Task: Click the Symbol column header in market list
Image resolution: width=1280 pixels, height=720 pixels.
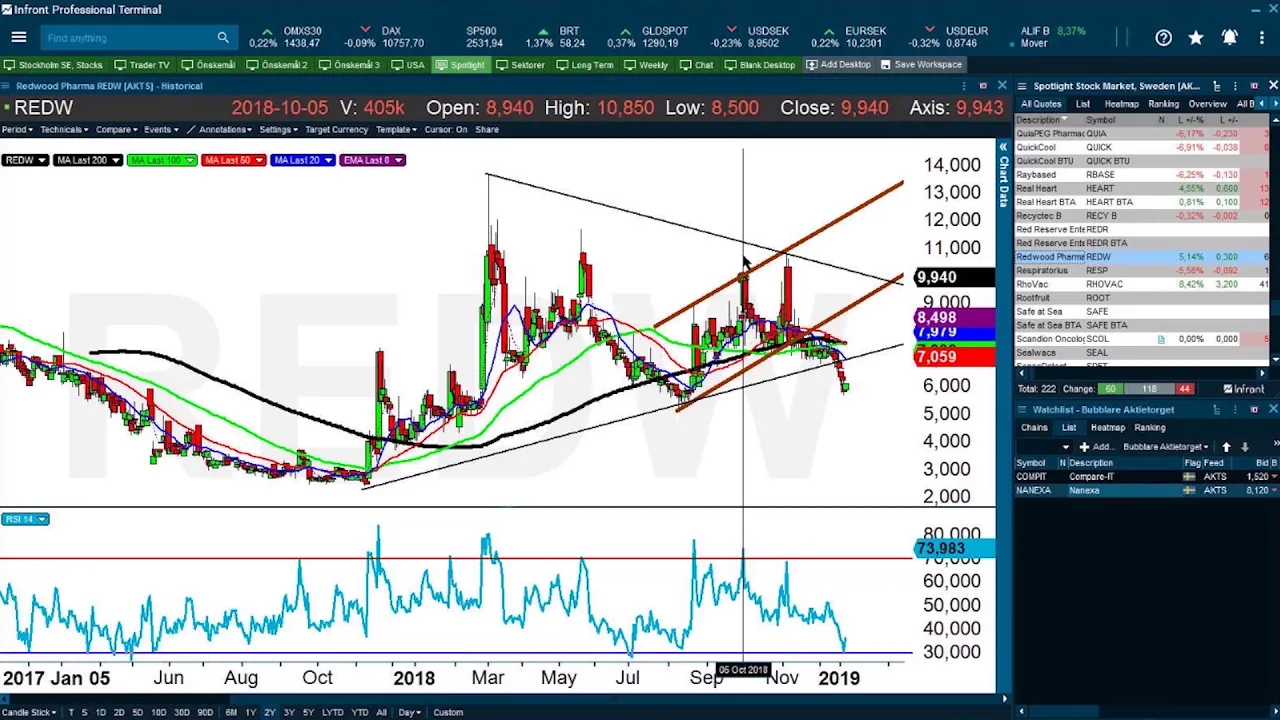Action: [x=1100, y=120]
